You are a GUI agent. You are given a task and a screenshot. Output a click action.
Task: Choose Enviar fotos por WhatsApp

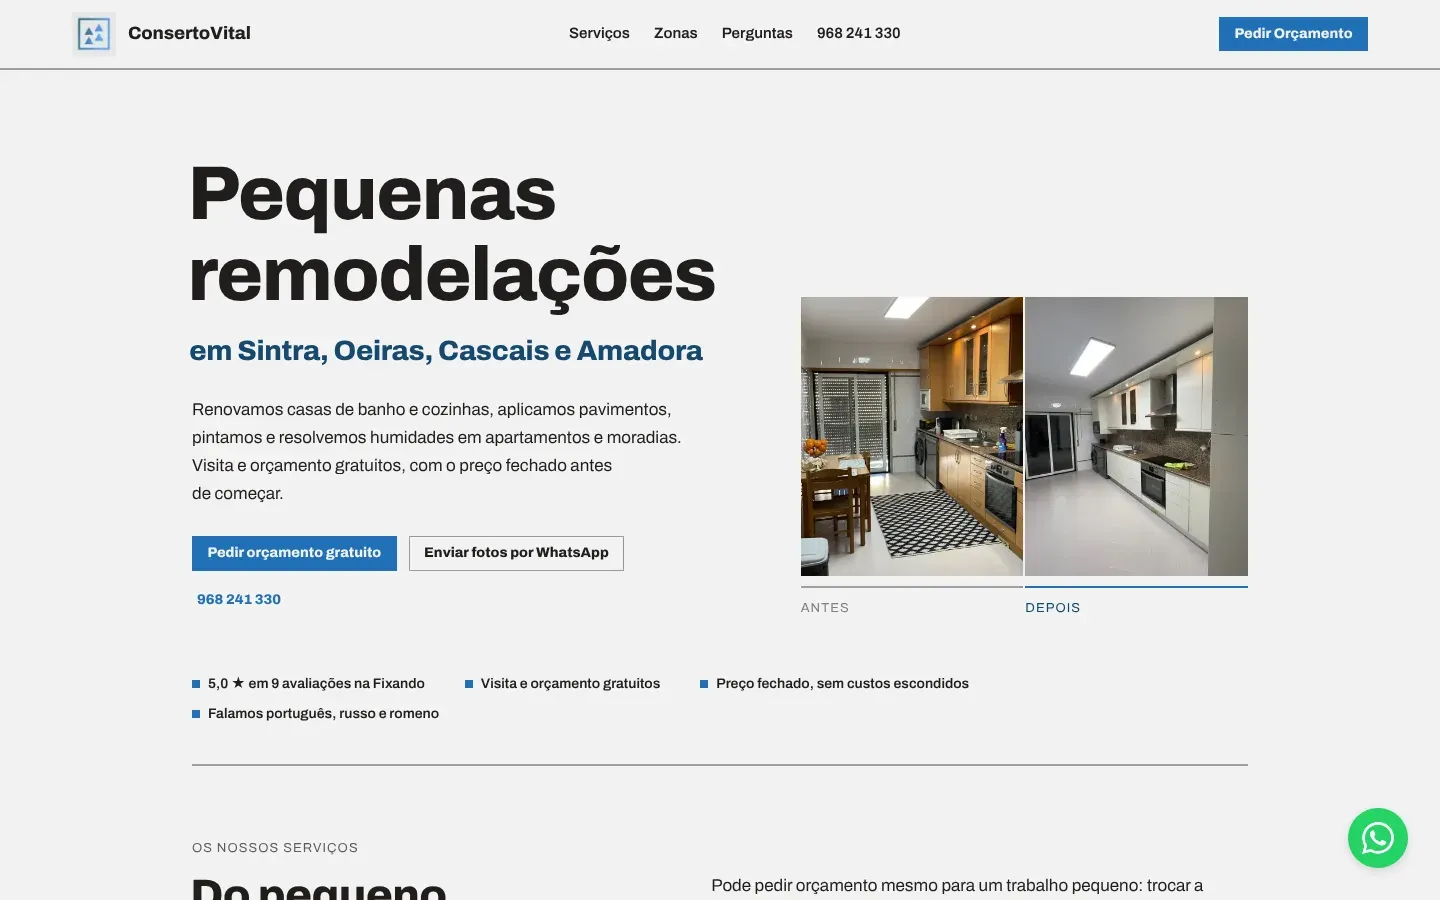(x=516, y=553)
